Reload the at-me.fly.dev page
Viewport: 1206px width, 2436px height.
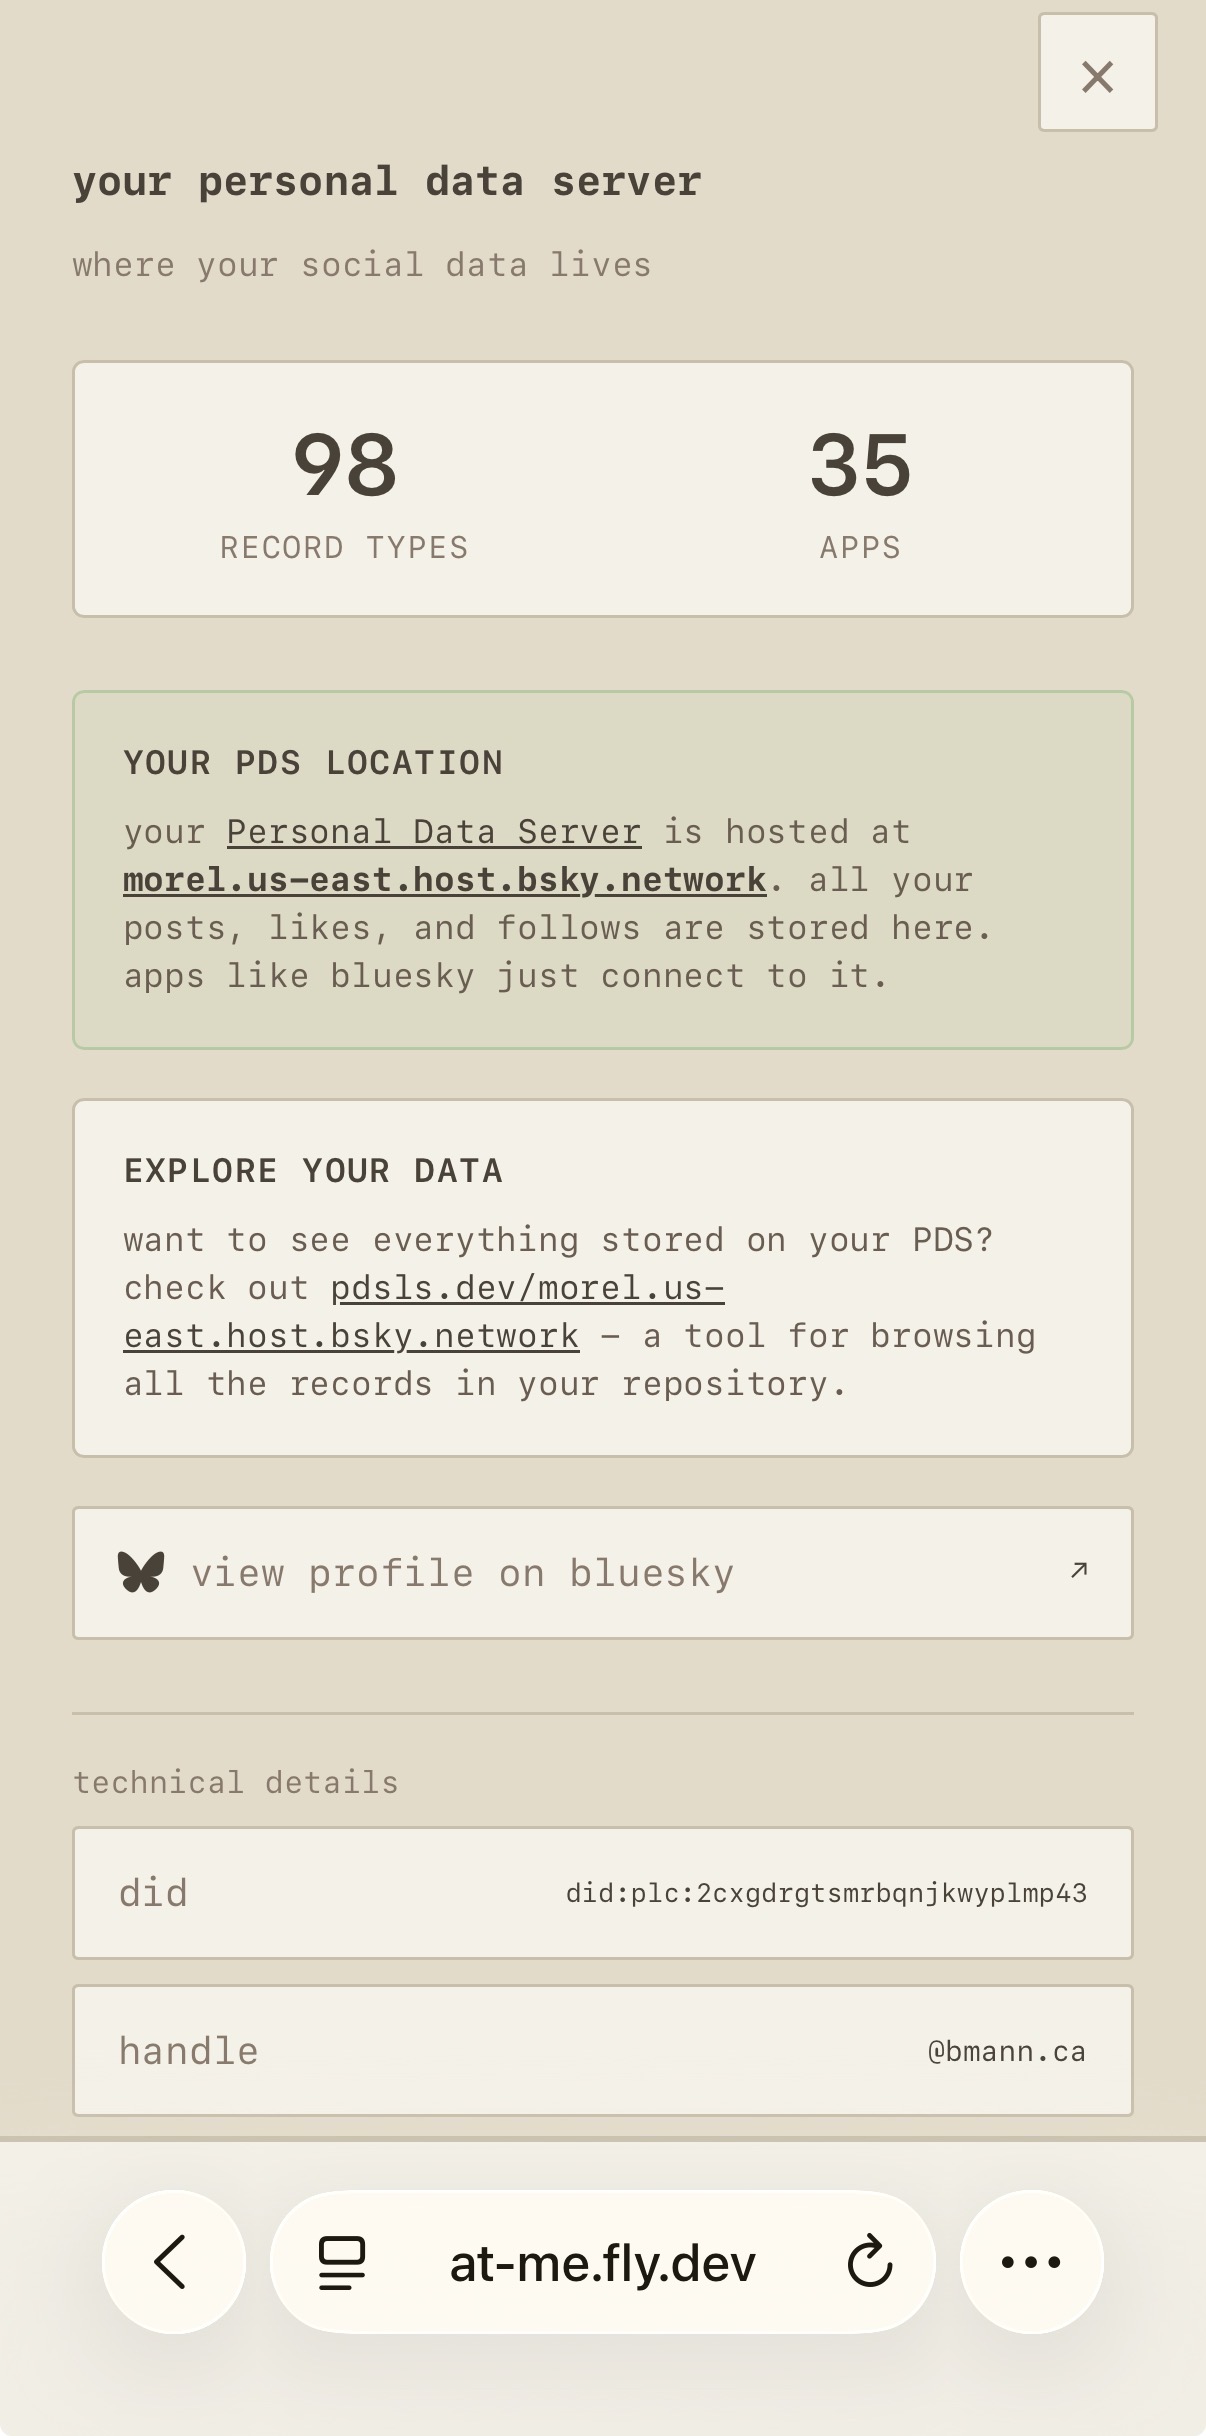pyautogui.click(x=869, y=2262)
